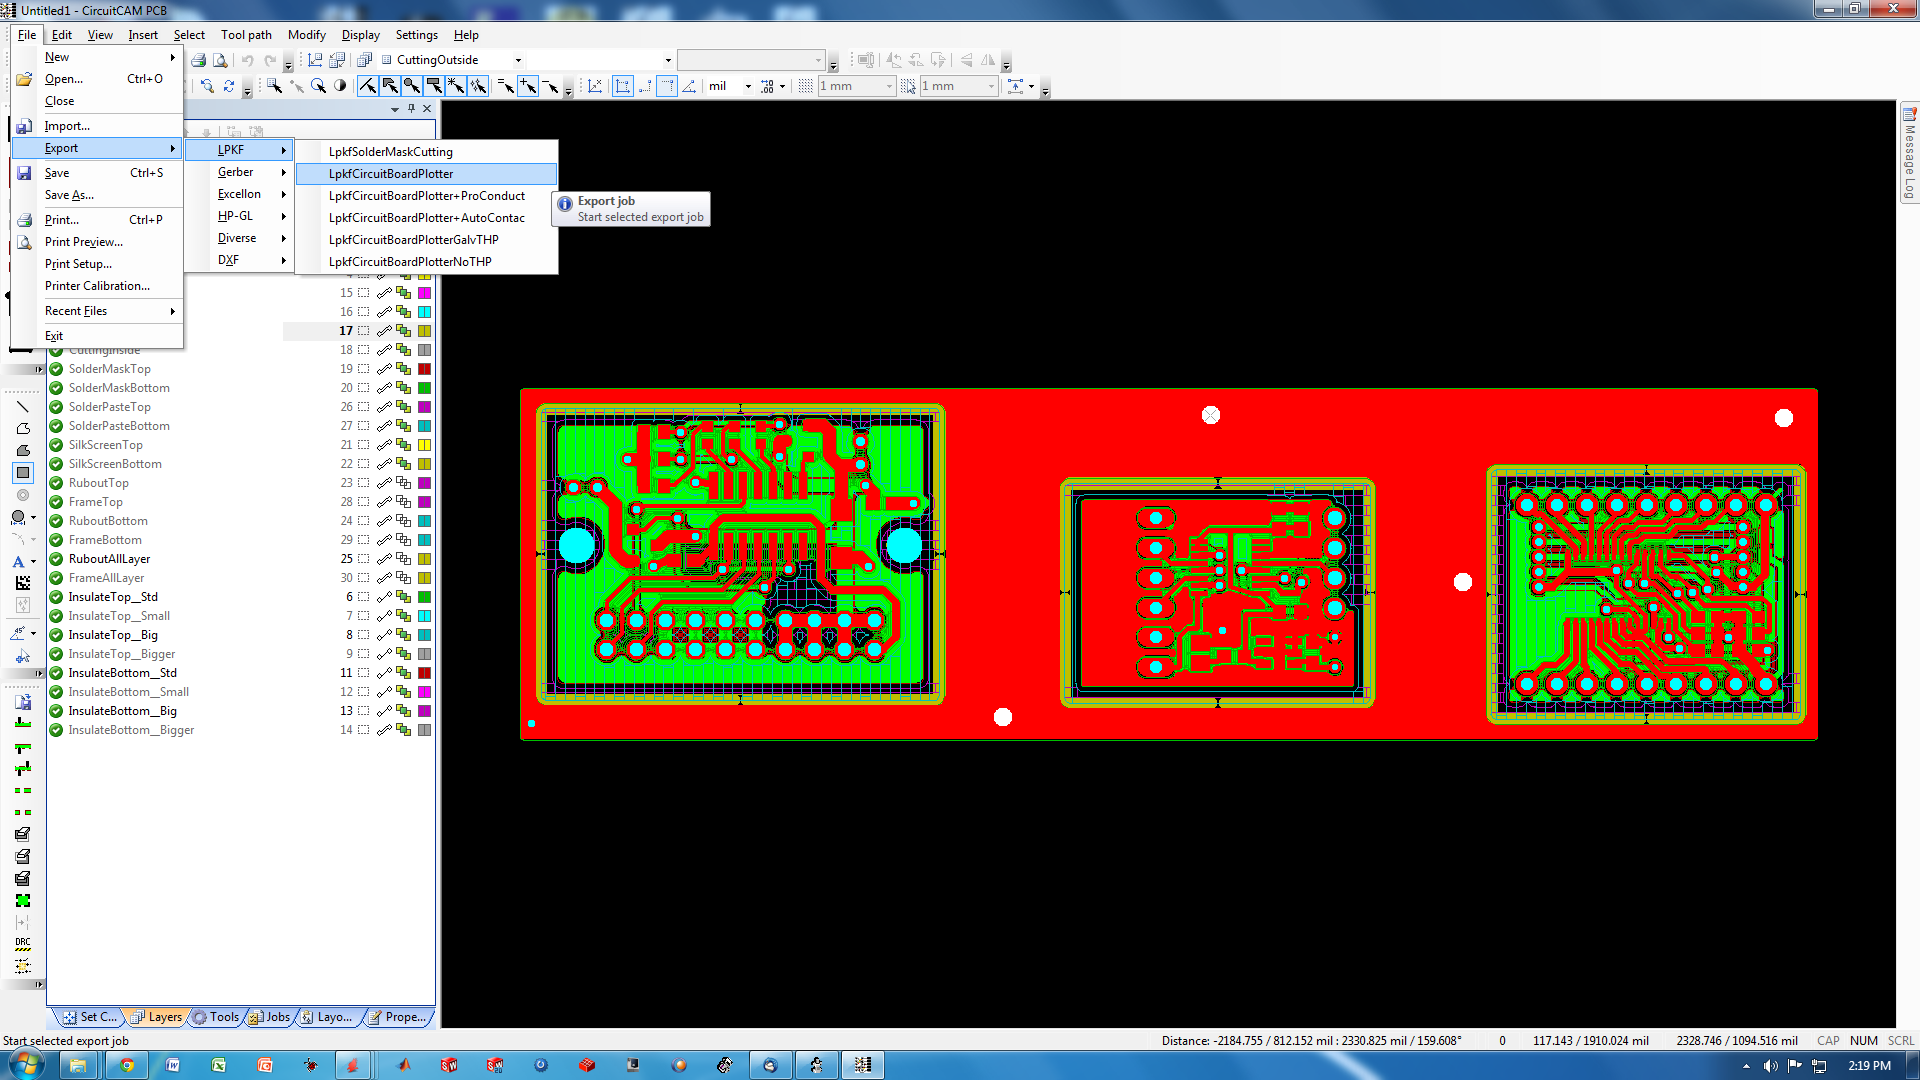Expand the Gerber export submenu
This screenshot has height=1080, width=1920.
pos(240,172)
